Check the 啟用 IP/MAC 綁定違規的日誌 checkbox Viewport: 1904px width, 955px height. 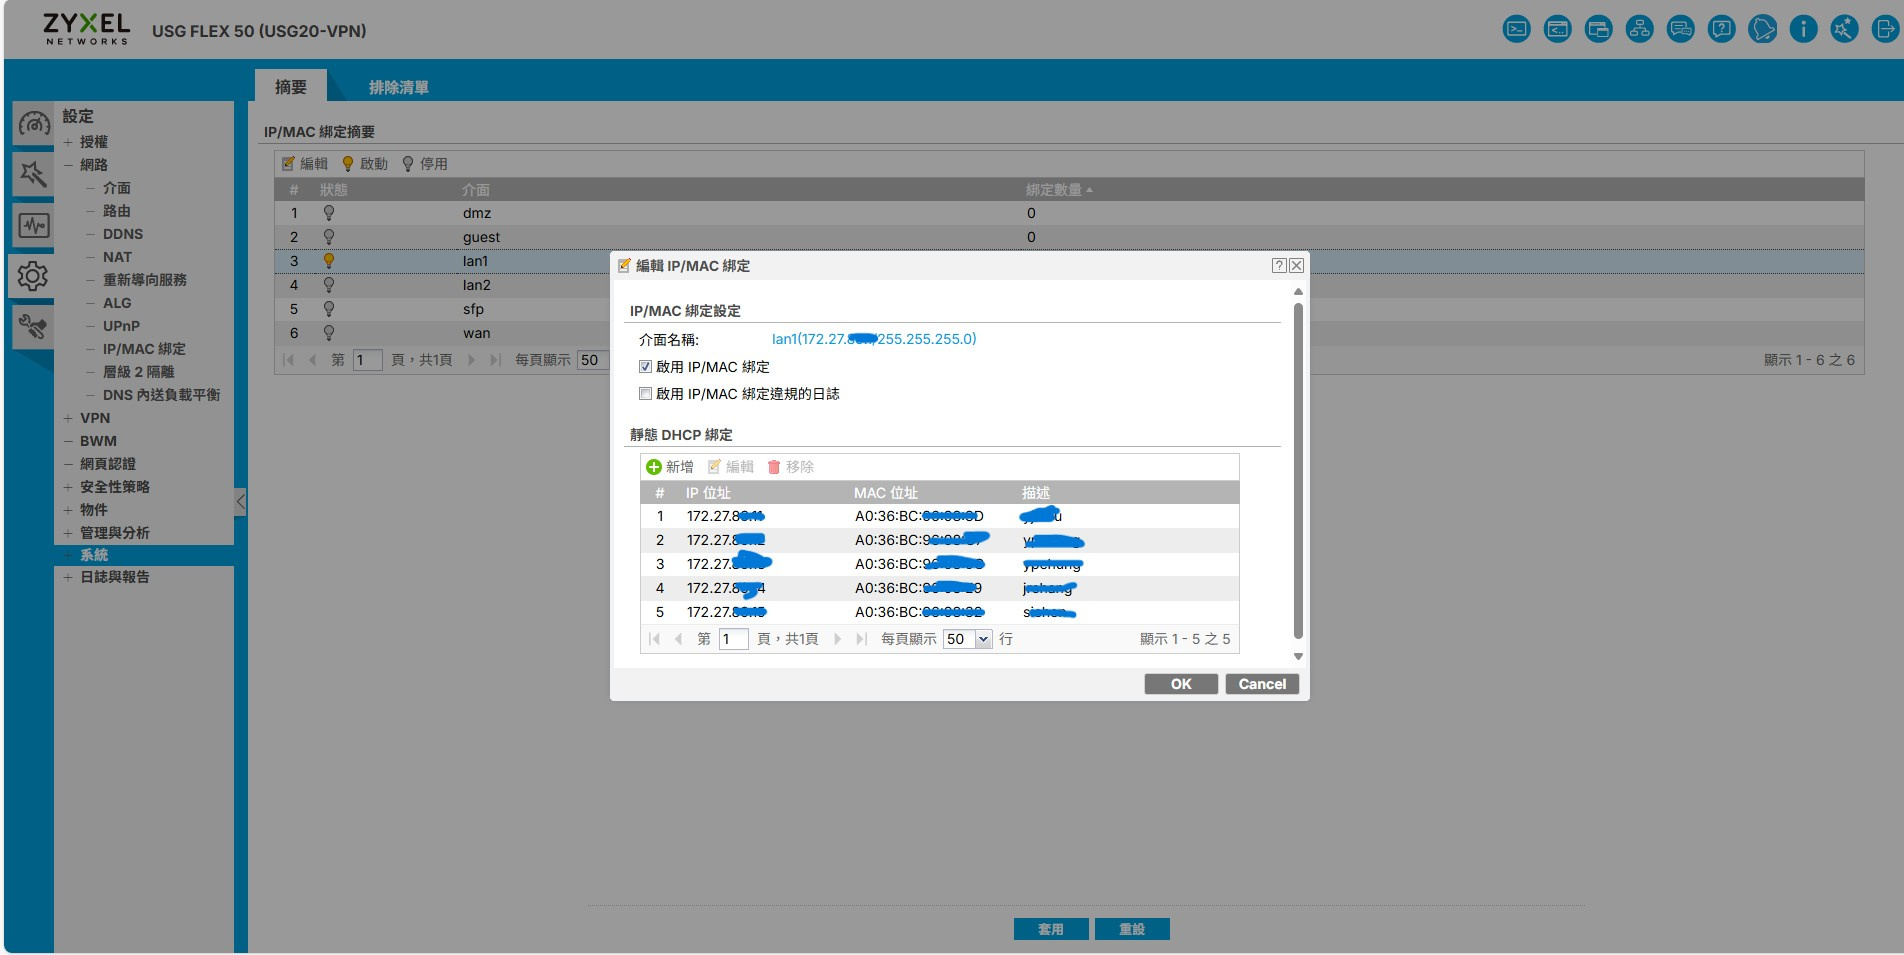coord(645,394)
